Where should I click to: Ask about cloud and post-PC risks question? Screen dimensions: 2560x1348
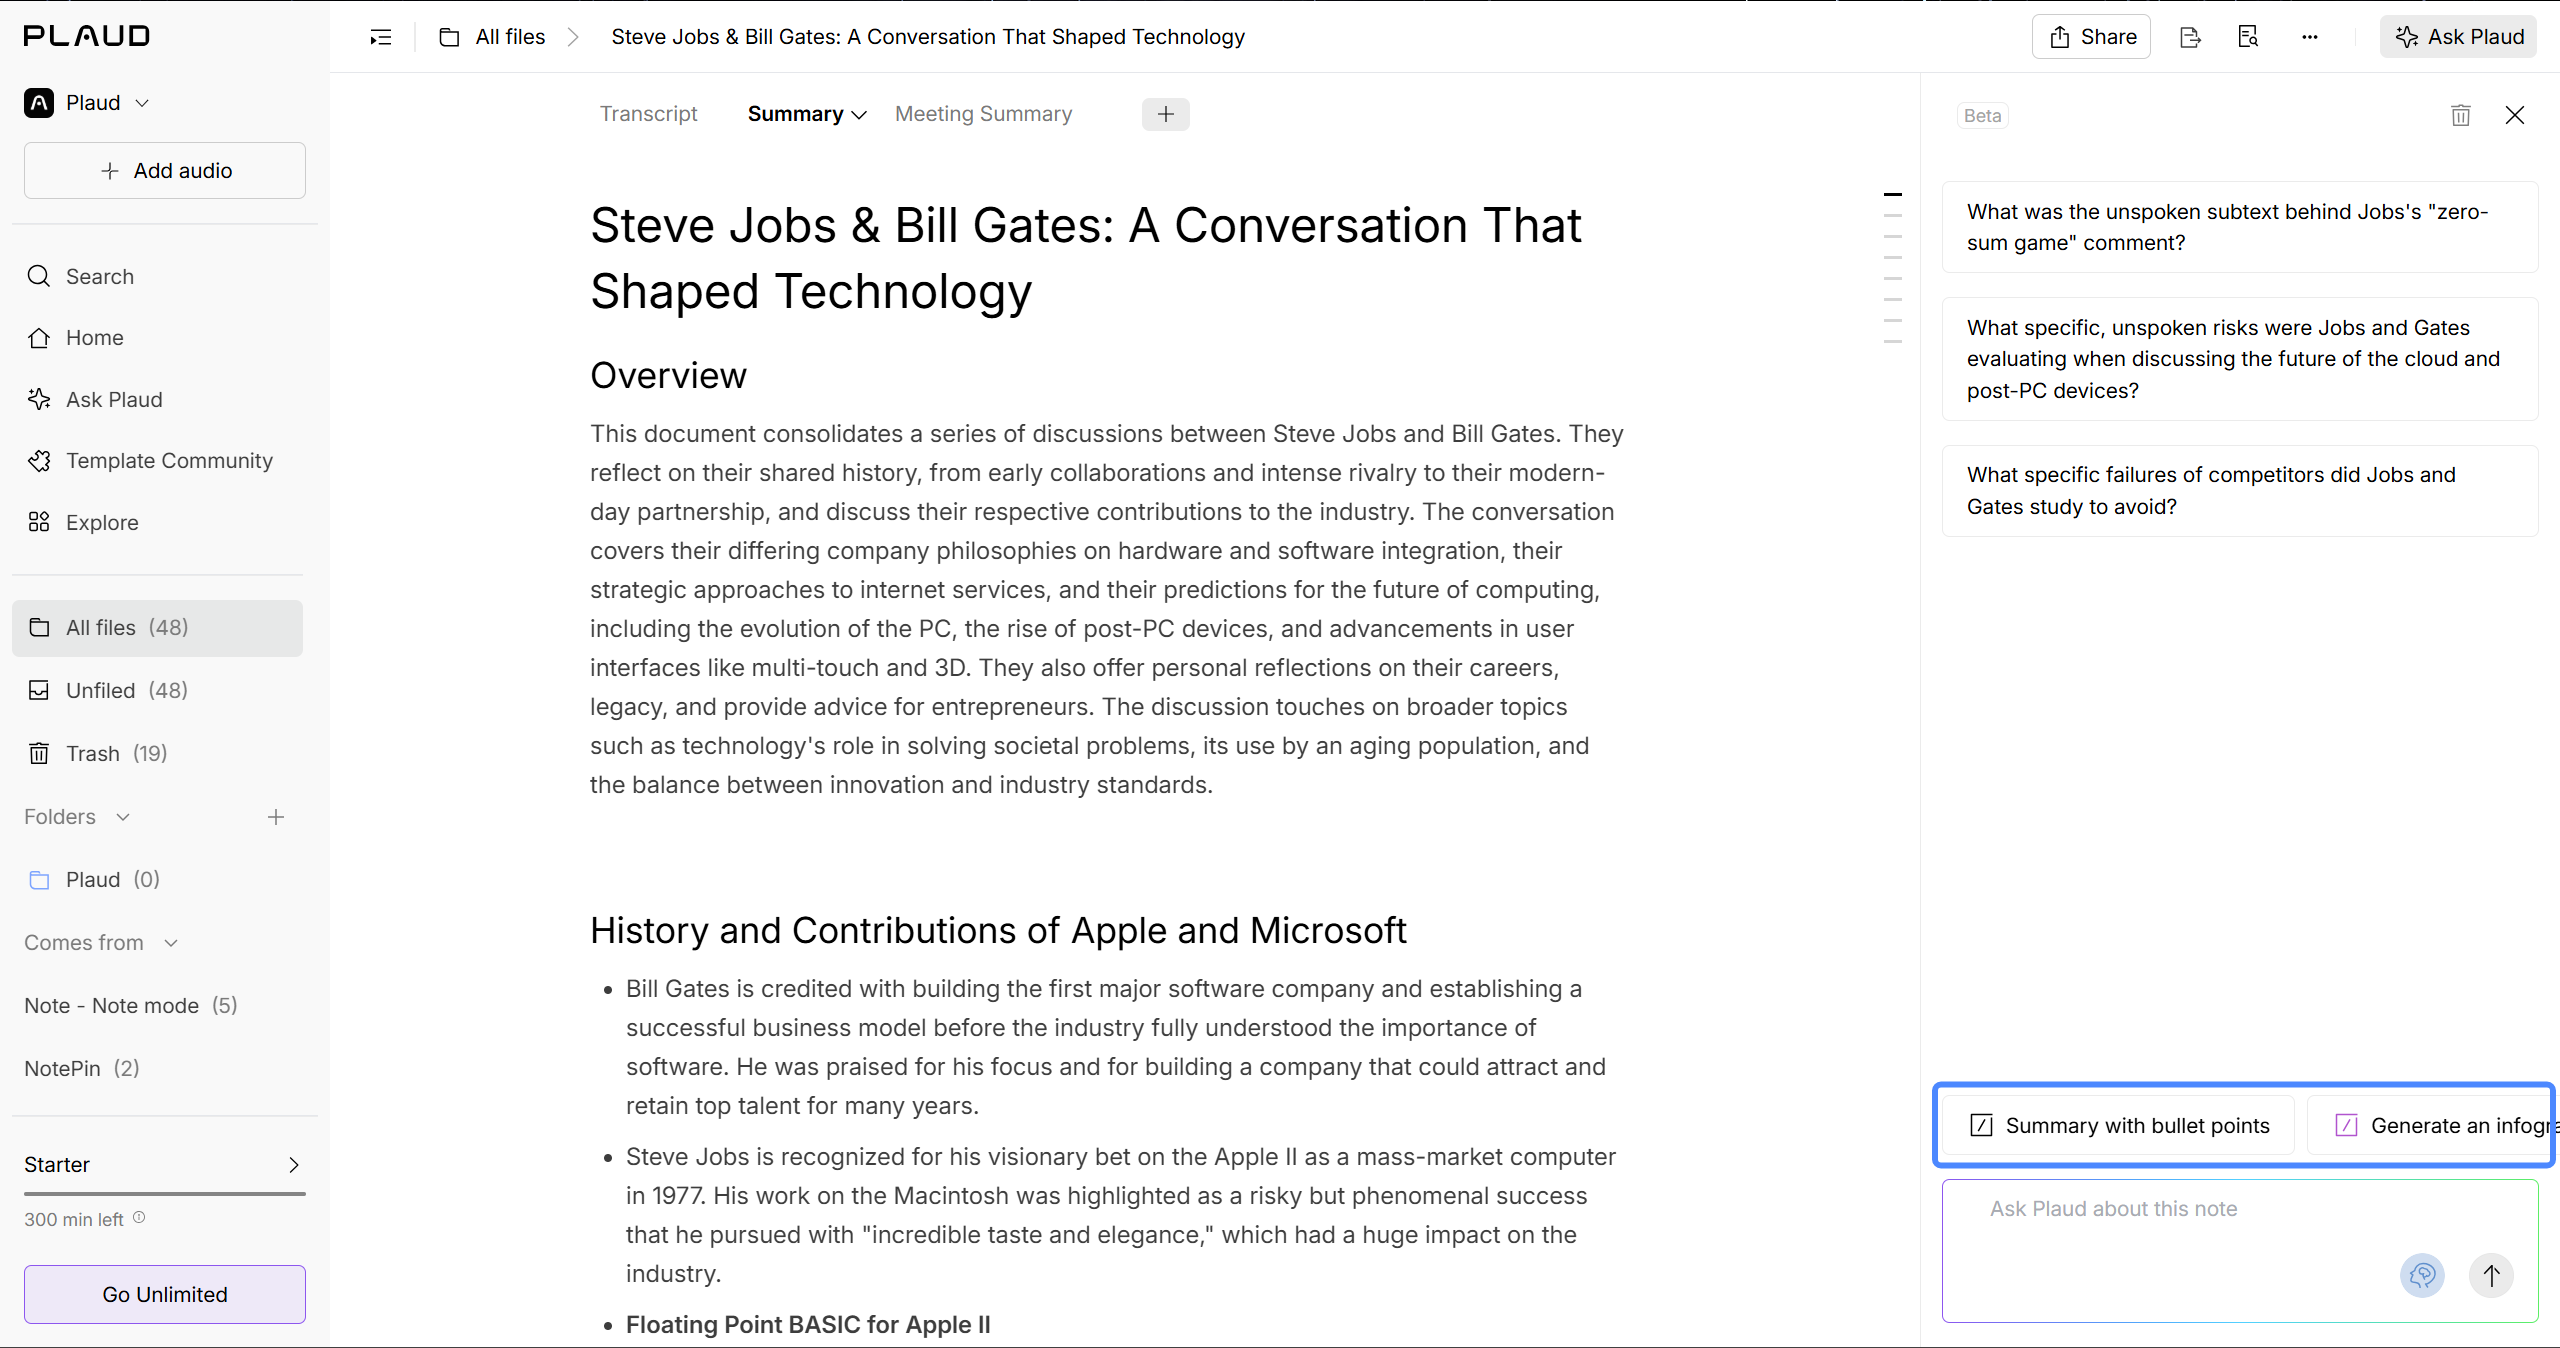point(2240,359)
